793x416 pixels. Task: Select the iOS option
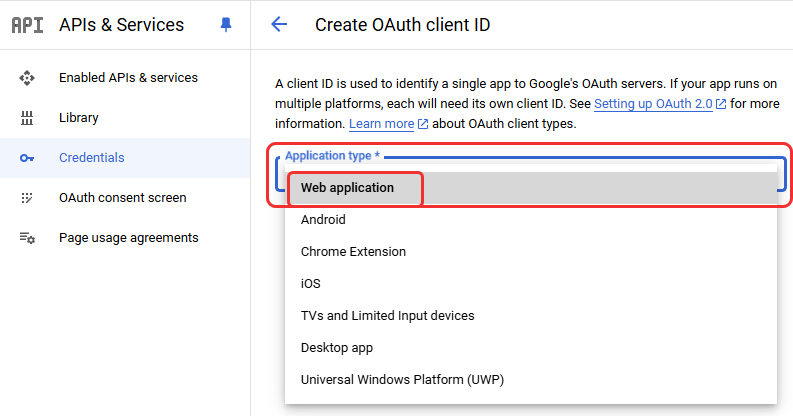coord(310,284)
